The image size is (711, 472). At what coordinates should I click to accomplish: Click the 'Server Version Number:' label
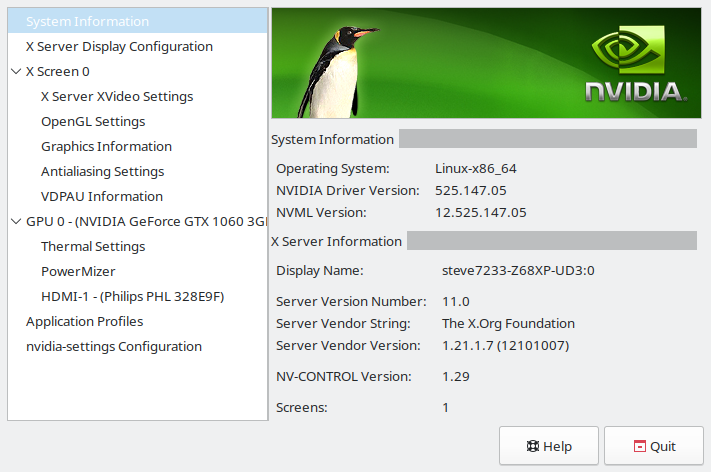pyautogui.click(x=351, y=302)
